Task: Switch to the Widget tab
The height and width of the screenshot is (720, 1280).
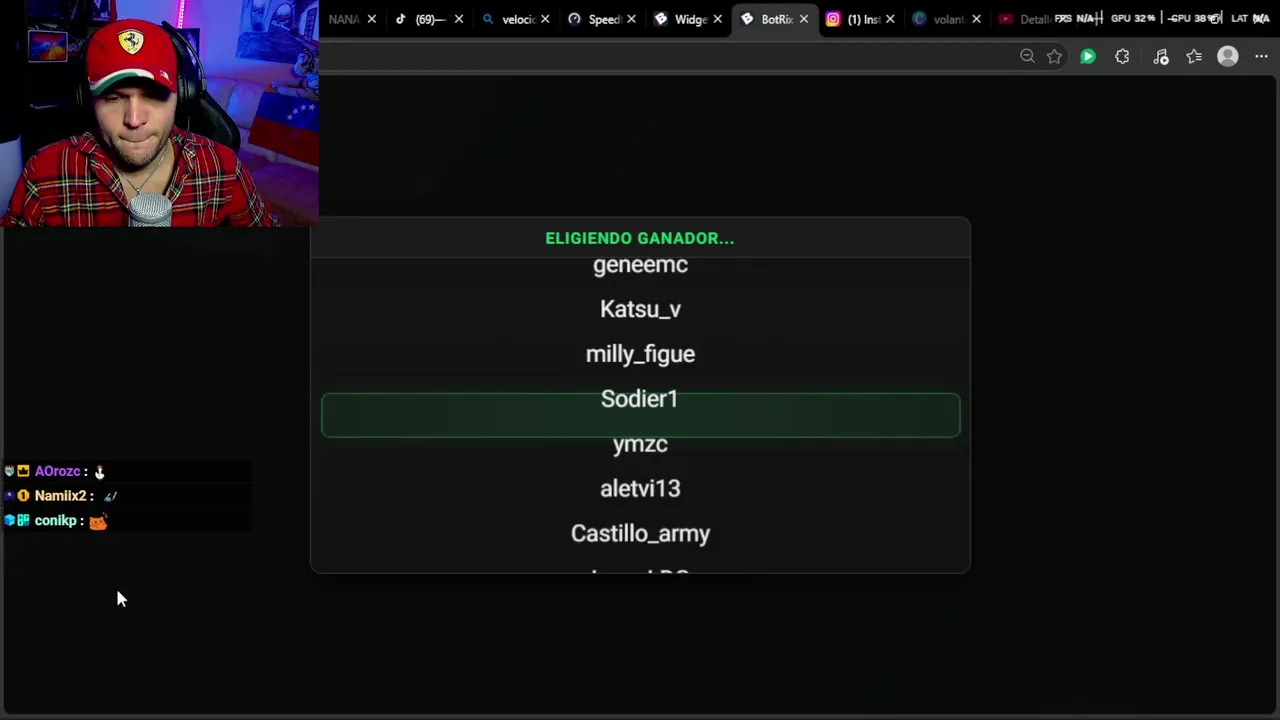Action: point(681,19)
